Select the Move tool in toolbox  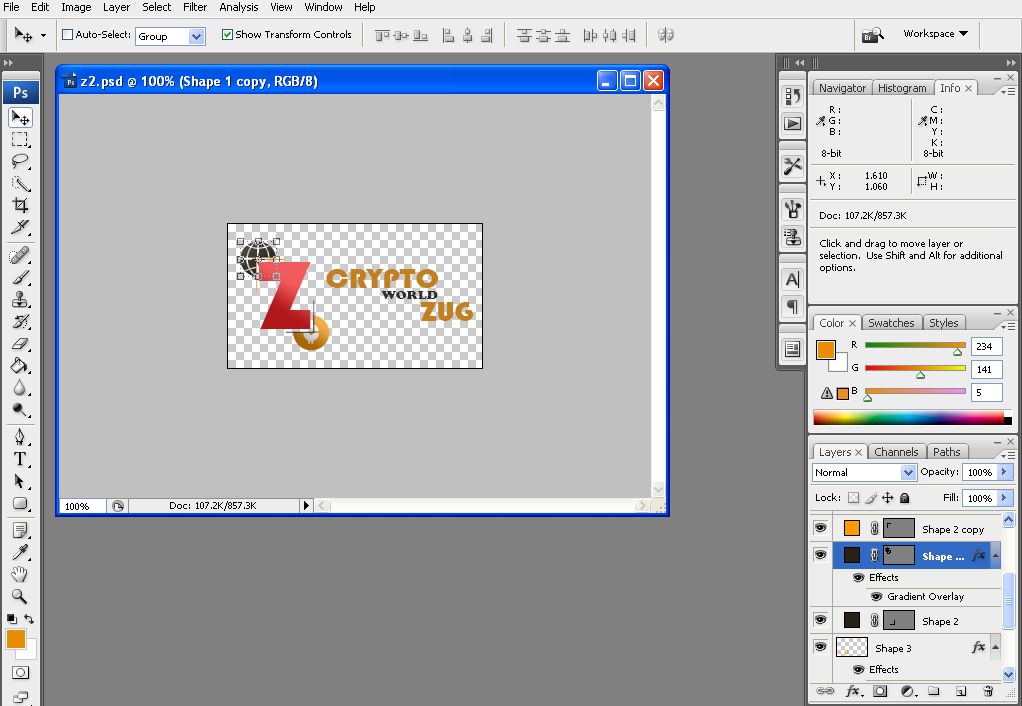pos(20,117)
